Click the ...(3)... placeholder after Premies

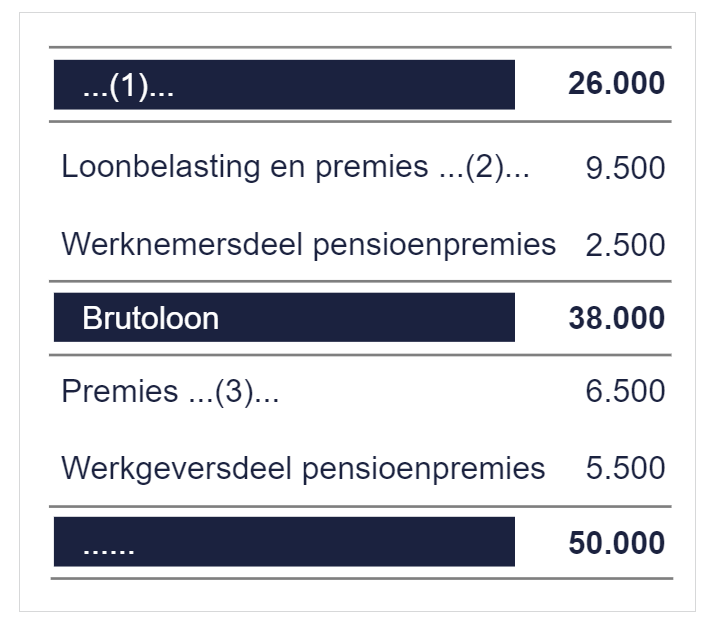point(234,392)
